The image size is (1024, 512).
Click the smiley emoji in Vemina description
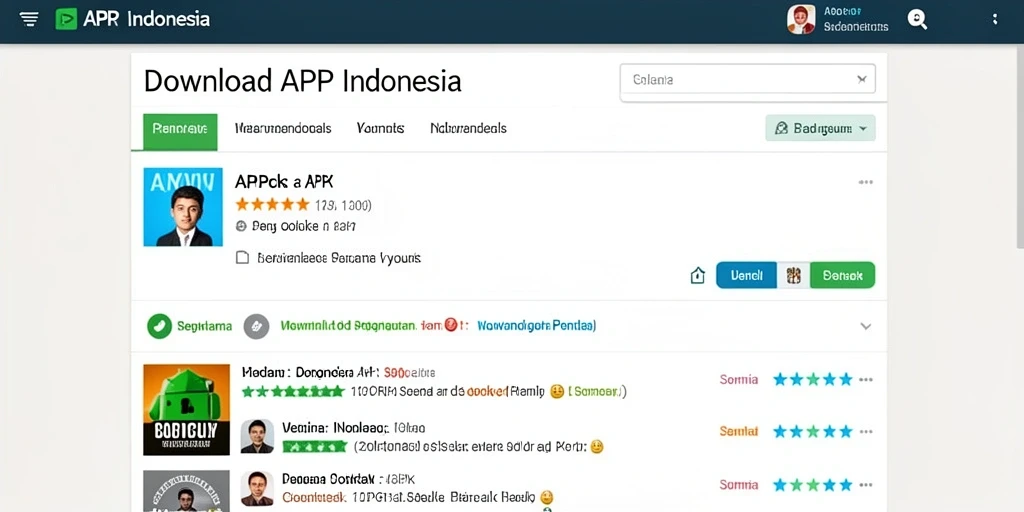pos(596,447)
